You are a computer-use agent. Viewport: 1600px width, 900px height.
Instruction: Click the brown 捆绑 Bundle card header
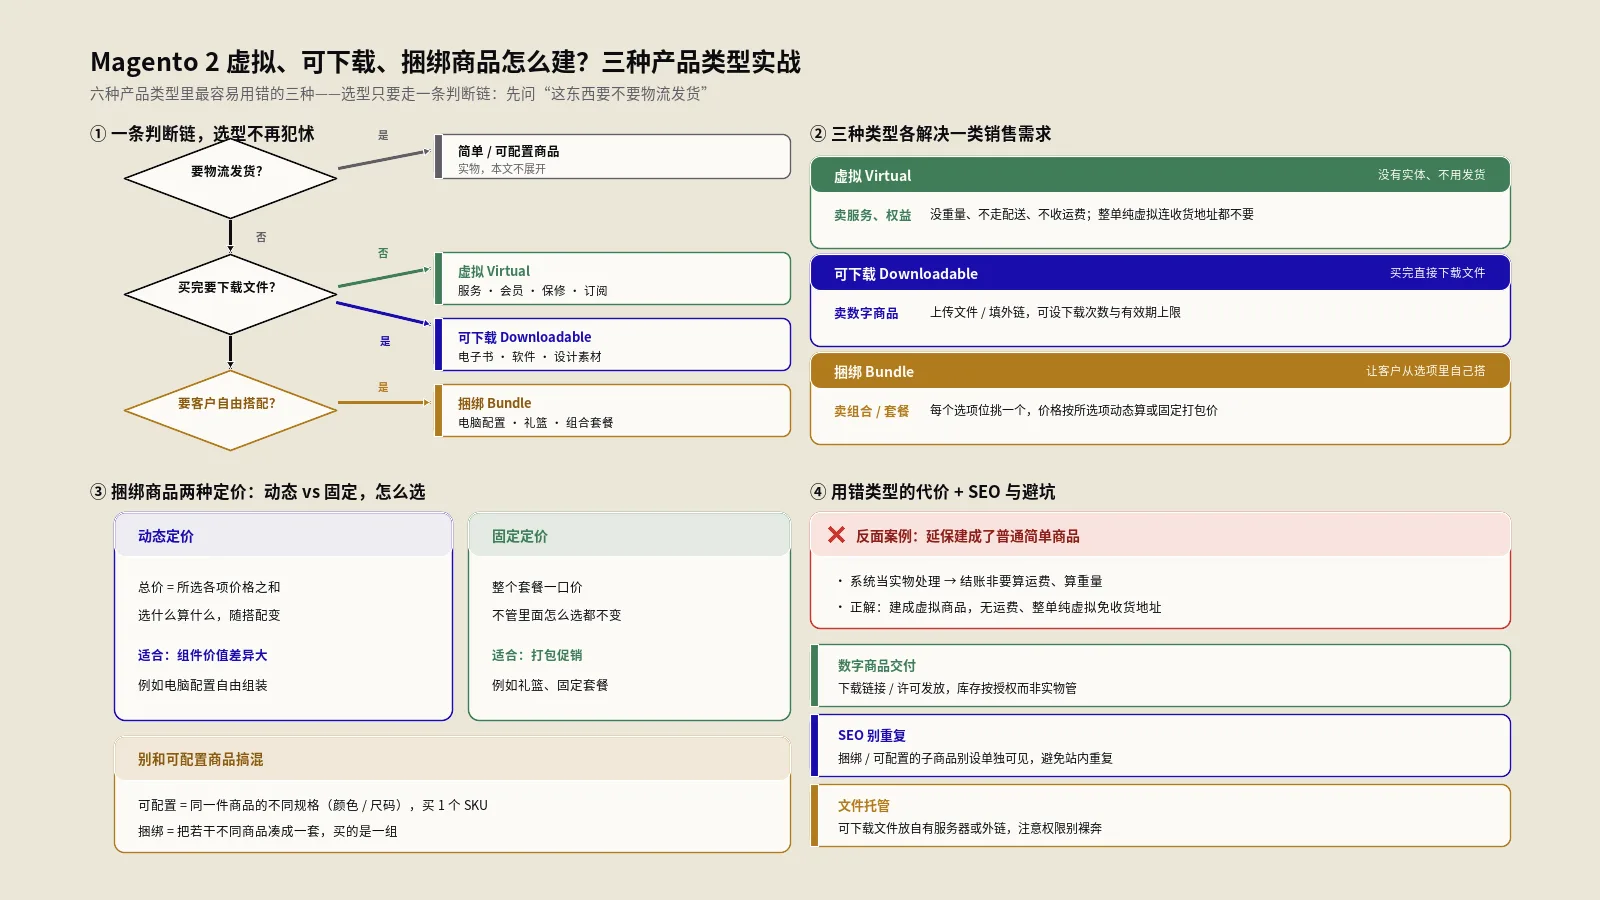pos(1160,371)
